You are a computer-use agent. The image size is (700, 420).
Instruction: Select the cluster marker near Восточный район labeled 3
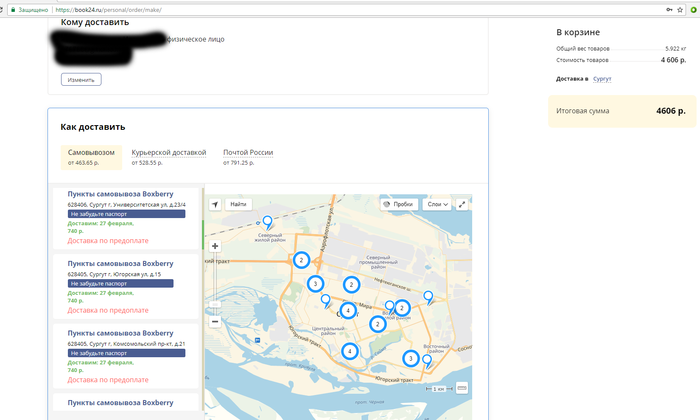click(x=410, y=358)
